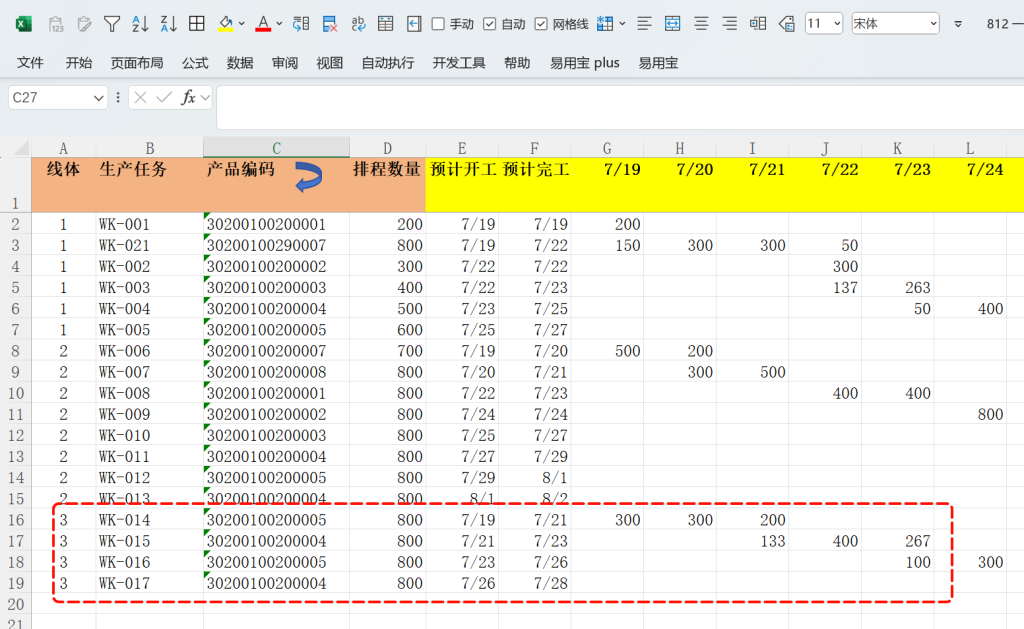Toggle the 网格线 gridlines checkbox
This screenshot has height=629, width=1024.
click(541, 24)
